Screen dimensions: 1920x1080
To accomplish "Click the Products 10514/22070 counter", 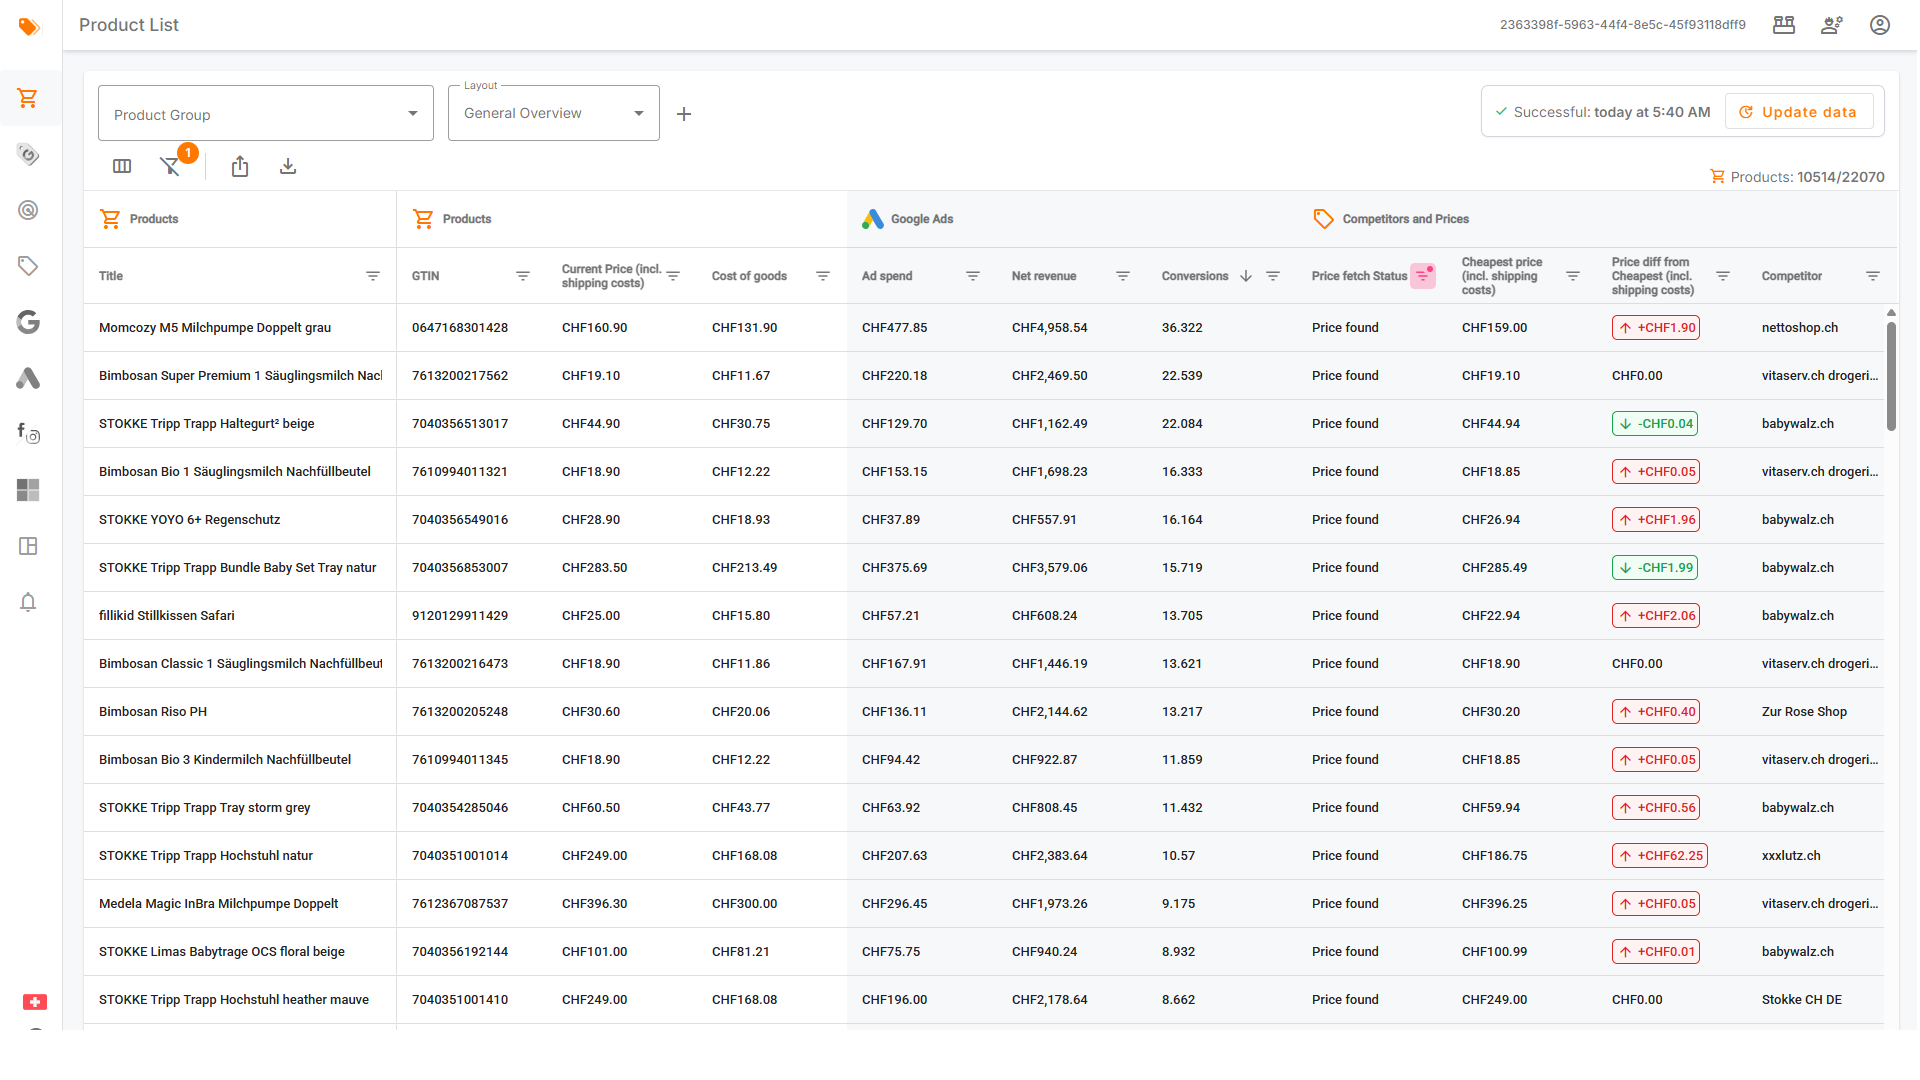I will coord(1797,177).
